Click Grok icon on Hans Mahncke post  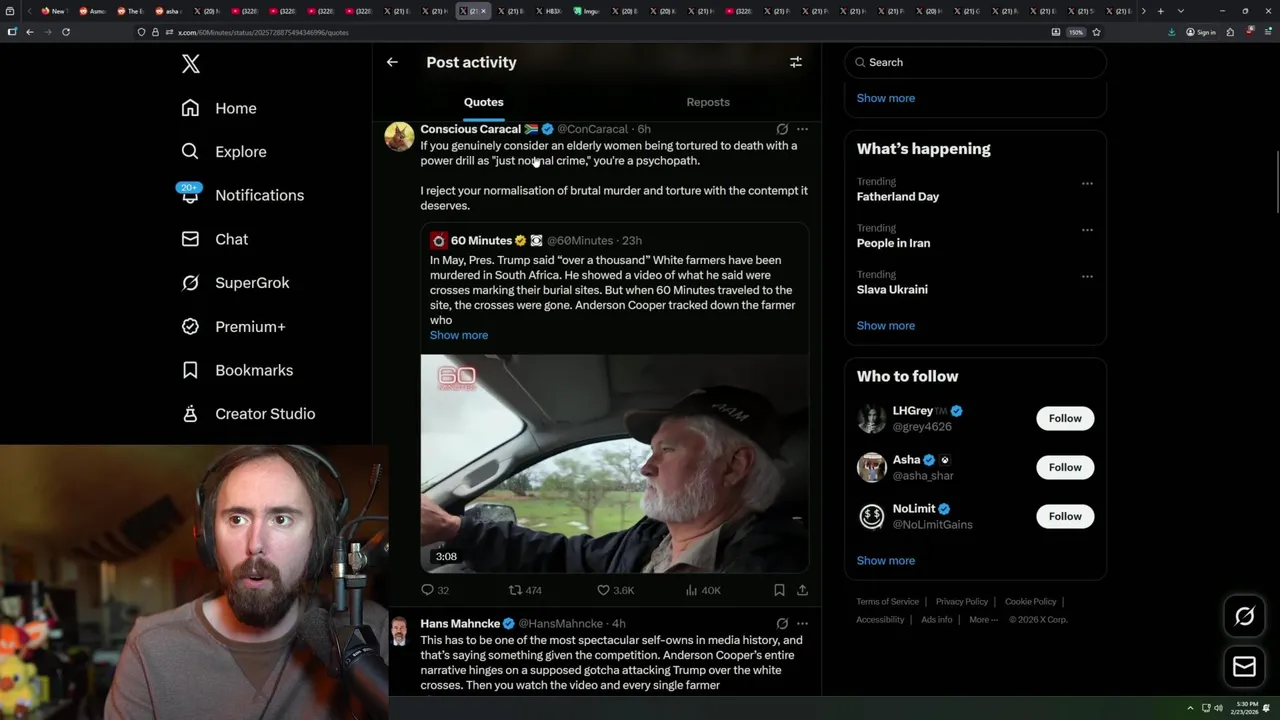tap(782, 623)
